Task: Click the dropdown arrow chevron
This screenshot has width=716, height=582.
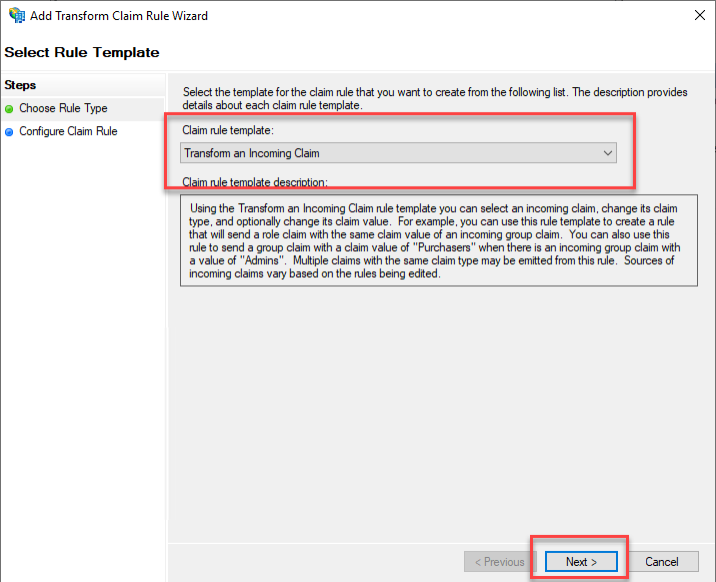Action: tap(607, 153)
